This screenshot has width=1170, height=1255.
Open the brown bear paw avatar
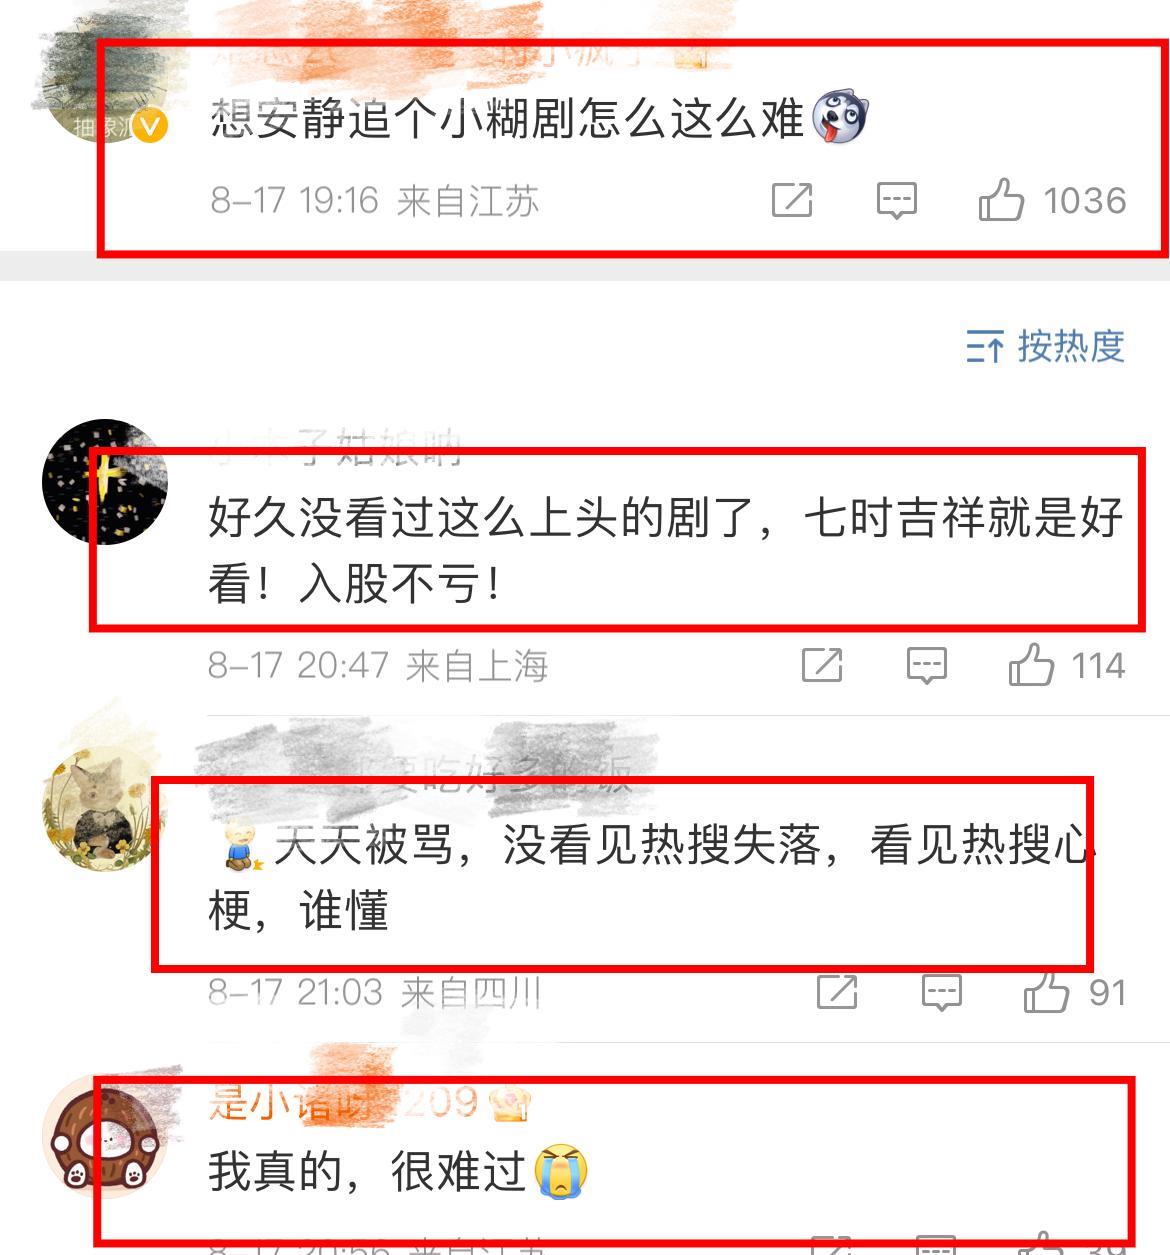tap(104, 1136)
